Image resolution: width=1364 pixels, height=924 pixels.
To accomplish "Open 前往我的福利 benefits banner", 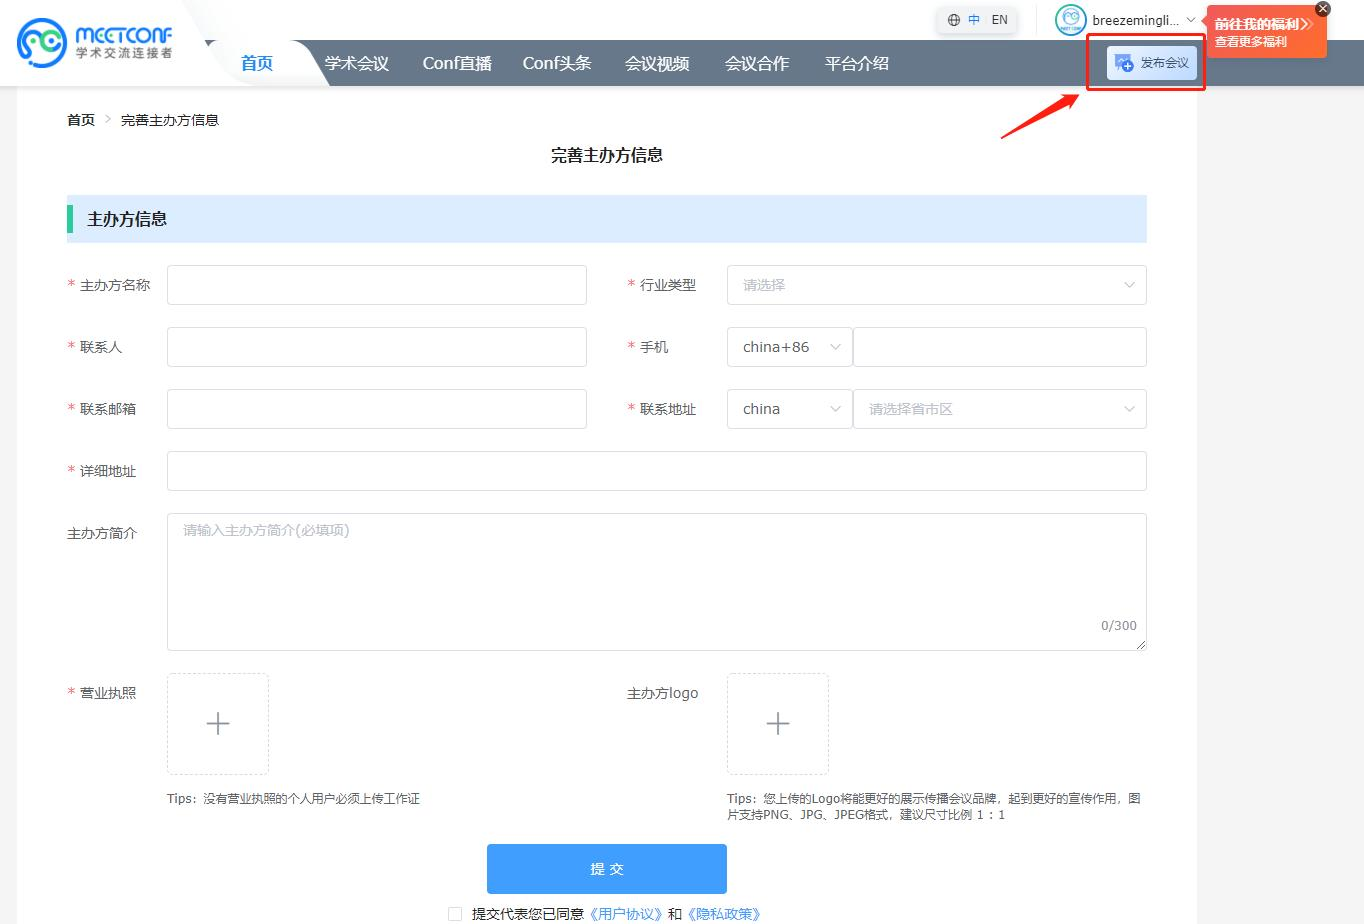I will coord(1262,32).
